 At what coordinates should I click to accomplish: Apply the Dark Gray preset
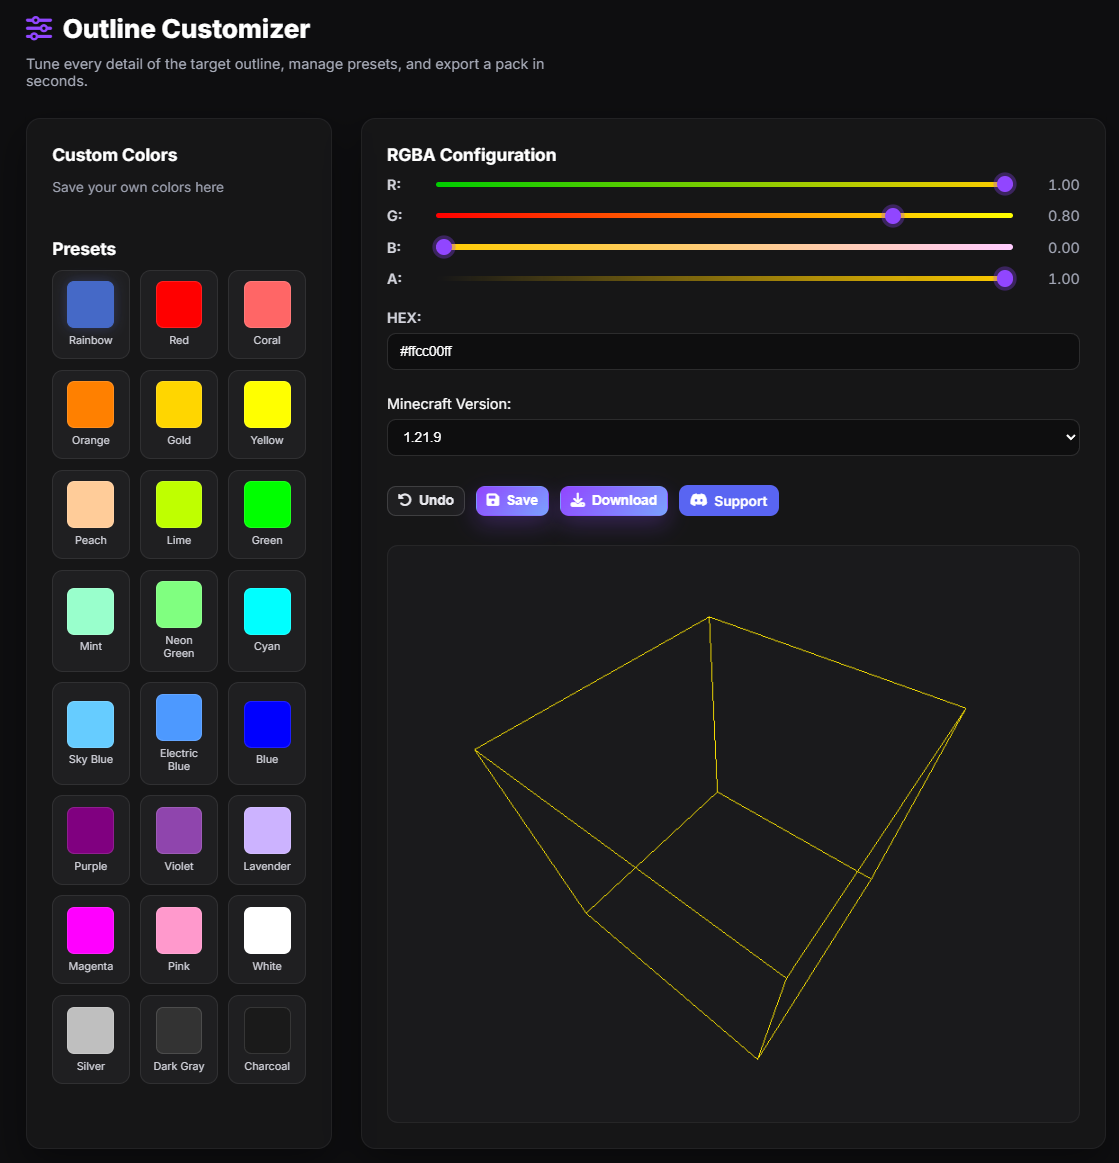pos(179,1031)
